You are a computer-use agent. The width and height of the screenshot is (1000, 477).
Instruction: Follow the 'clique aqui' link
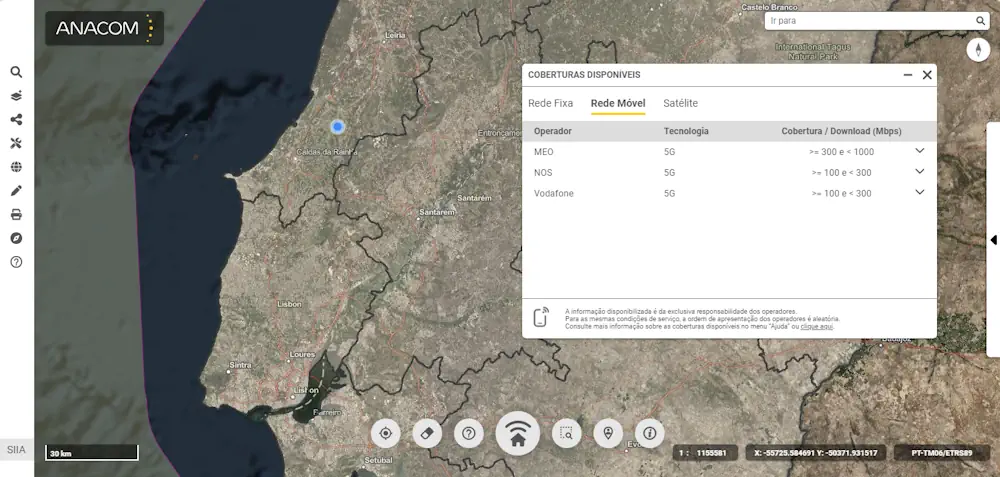pyautogui.click(x=816, y=327)
